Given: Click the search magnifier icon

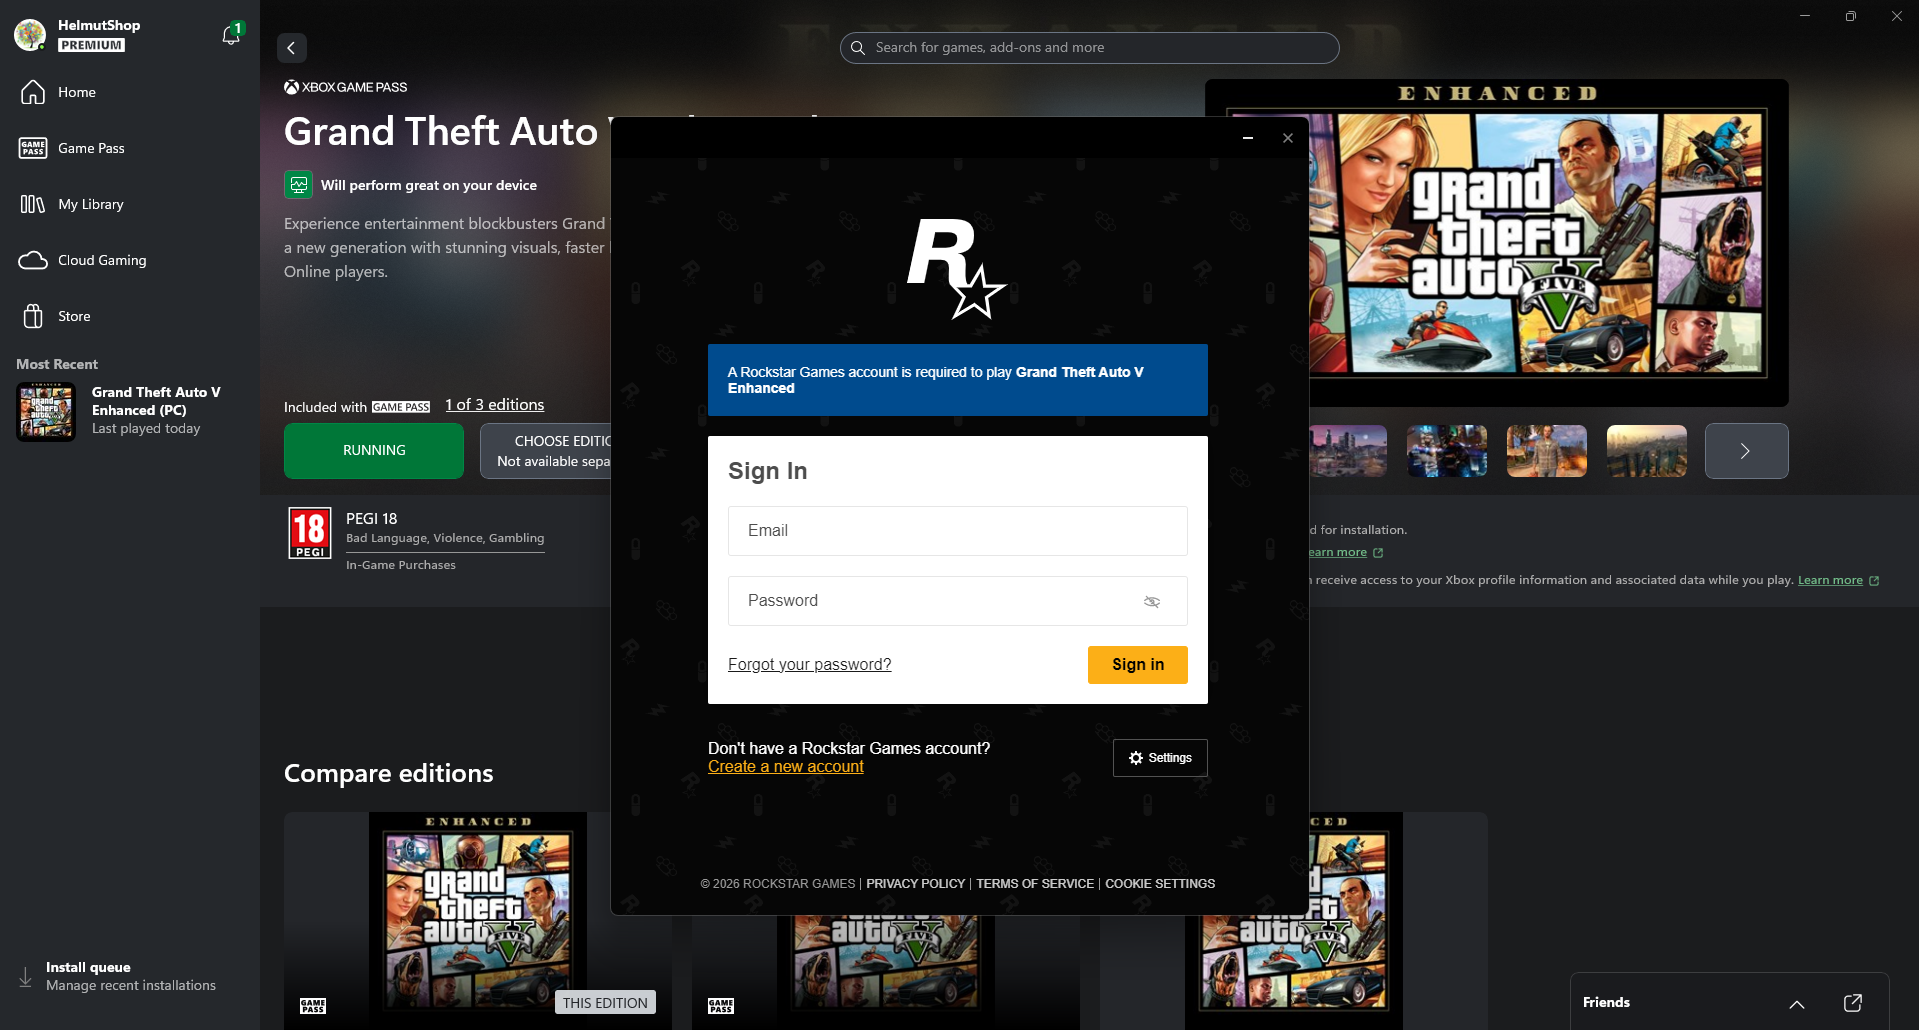Looking at the screenshot, I should tap(857, 48).
